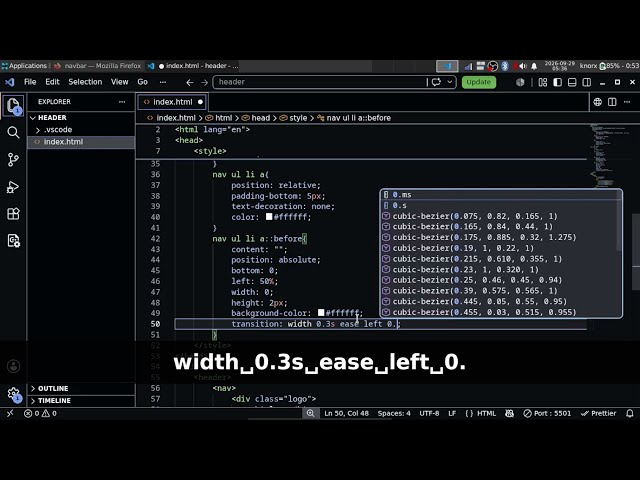This screenshot has width=640, height=480.
Task: Open the View menu
Action: pyautogui.click(x=120, y=82)
